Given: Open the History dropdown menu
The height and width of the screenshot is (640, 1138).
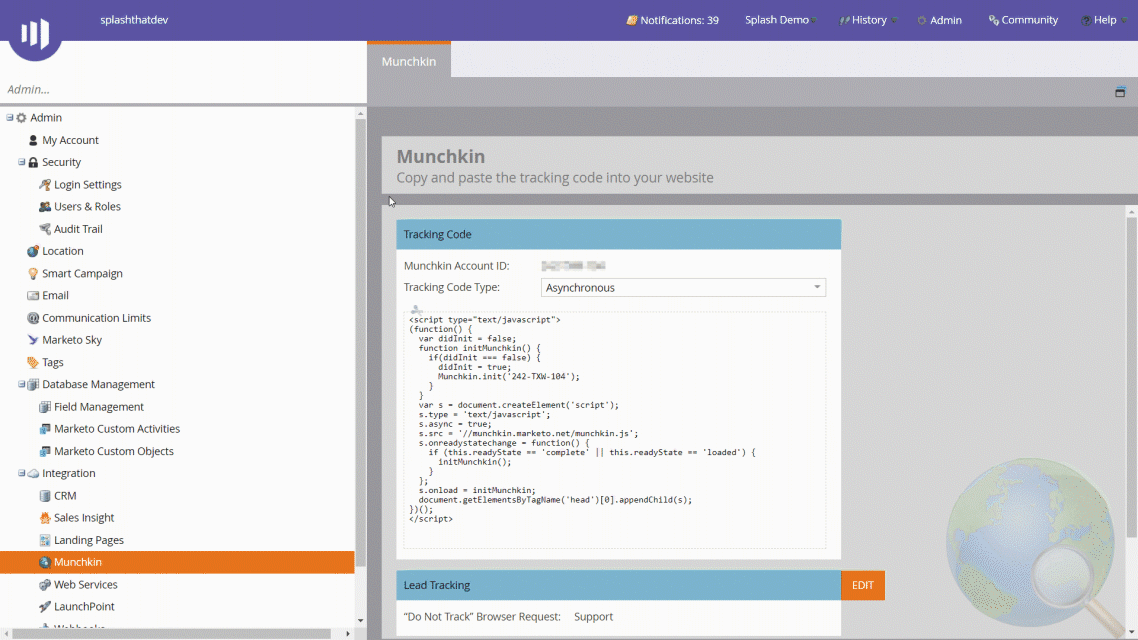Looking at the screenshot, I should (x=868, y=20).
